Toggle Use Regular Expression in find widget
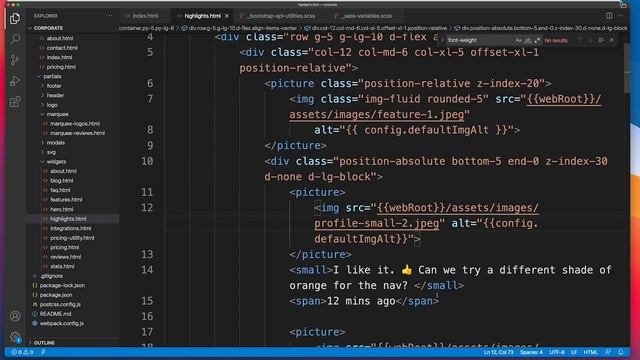640x360 pixels. [537, 40]
